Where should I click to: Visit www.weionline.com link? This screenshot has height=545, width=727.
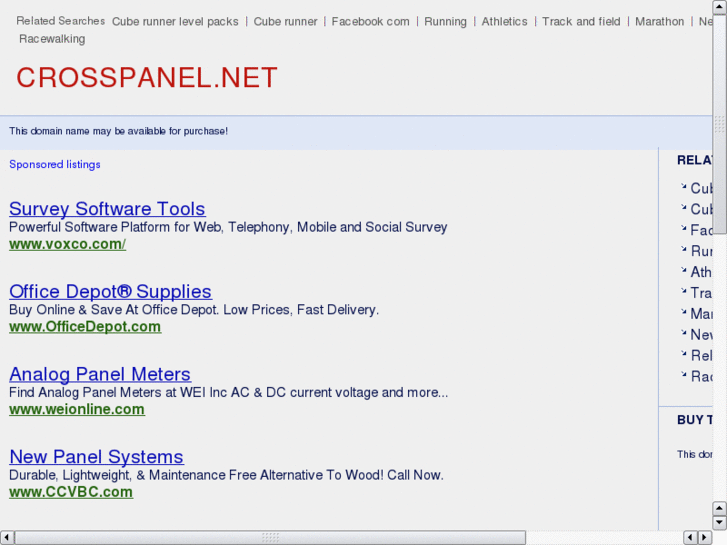77,410
